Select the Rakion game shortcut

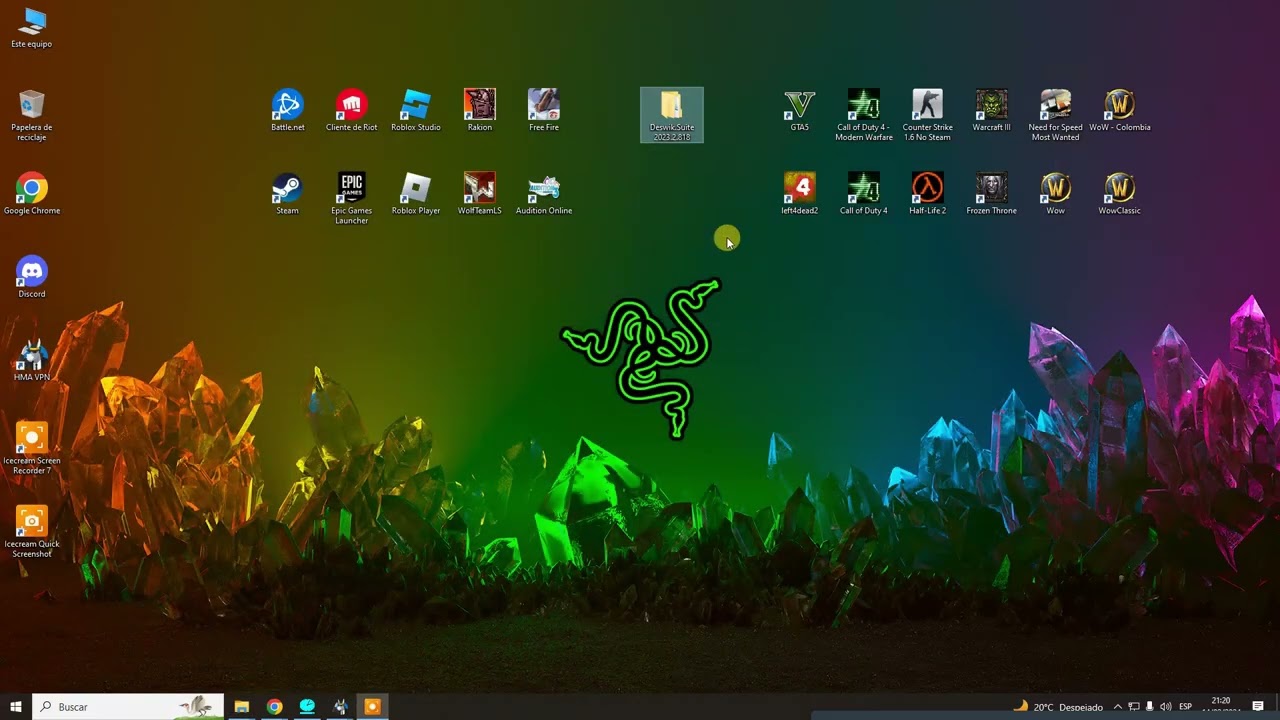click(x=480, y=110)
